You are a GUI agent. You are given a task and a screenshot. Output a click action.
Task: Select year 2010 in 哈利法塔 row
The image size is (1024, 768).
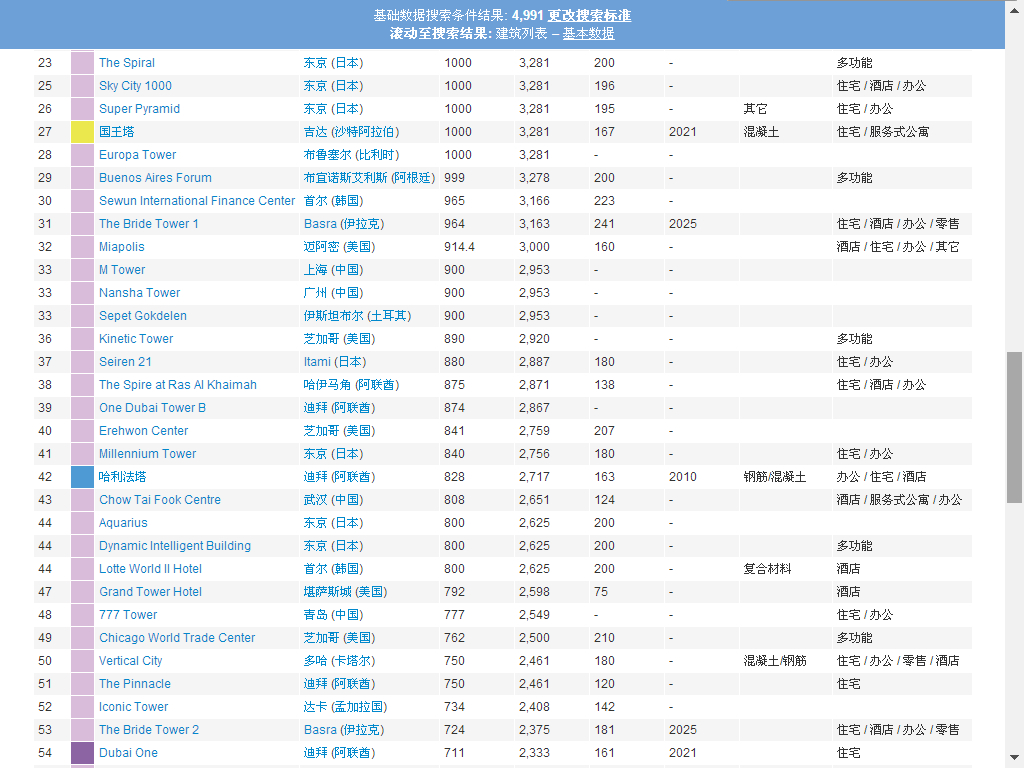pyautogui.click(x=682, y=477)
